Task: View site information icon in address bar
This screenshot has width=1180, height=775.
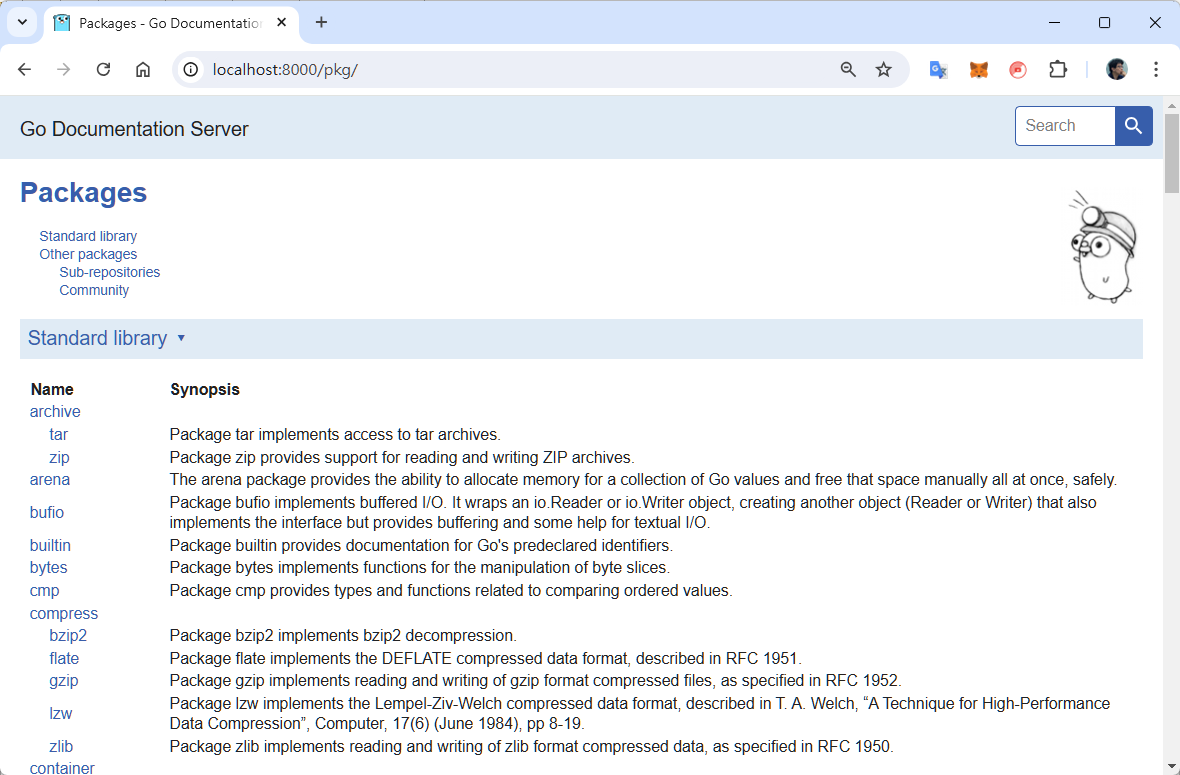Action: point(191,70)
